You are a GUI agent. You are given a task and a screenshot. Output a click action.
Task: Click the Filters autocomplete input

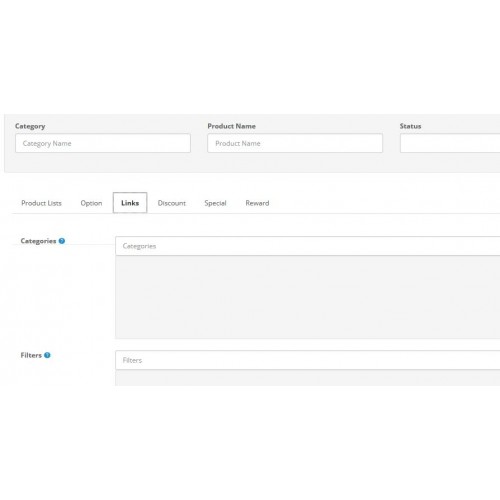coord(308,360)
